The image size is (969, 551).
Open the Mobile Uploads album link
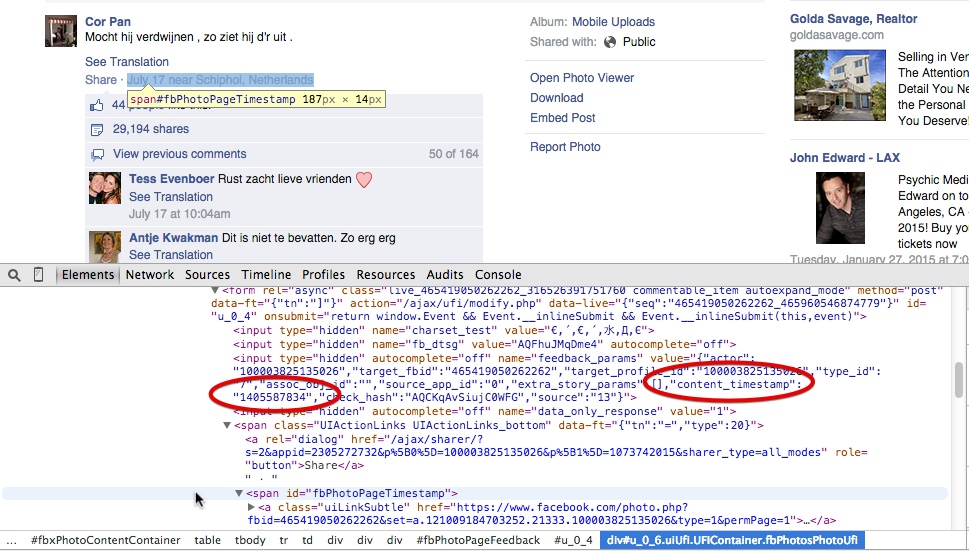coord(613,22)
